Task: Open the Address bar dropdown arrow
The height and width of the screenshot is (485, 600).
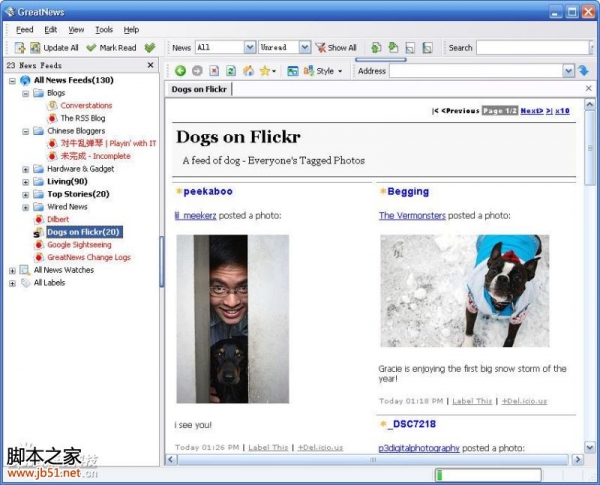Action: click(x=568, y=71)
